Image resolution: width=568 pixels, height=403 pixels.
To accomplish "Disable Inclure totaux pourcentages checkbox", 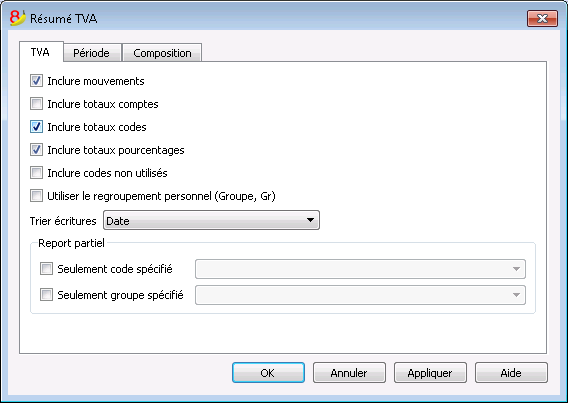I will click(36, 150).
